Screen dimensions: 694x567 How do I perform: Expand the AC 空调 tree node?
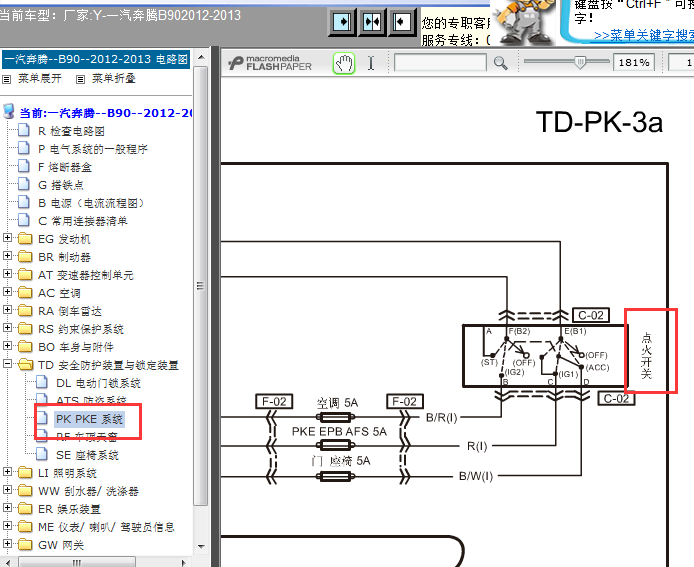click(7, 292)
